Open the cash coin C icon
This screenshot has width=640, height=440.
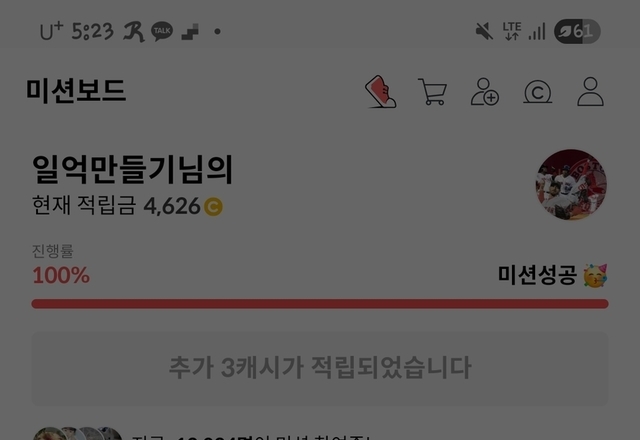(538, 92)
